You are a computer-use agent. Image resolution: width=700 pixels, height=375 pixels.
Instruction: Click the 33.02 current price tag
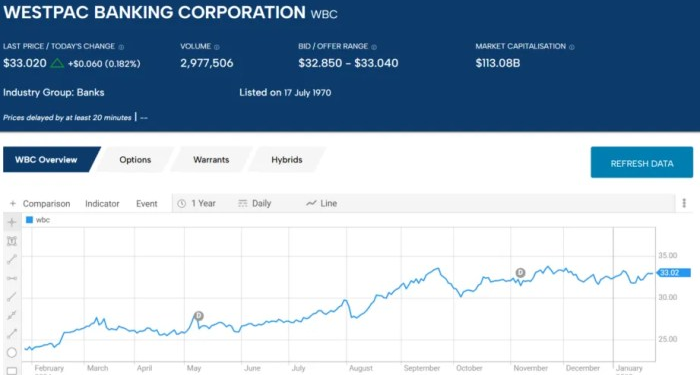point(673,273)
